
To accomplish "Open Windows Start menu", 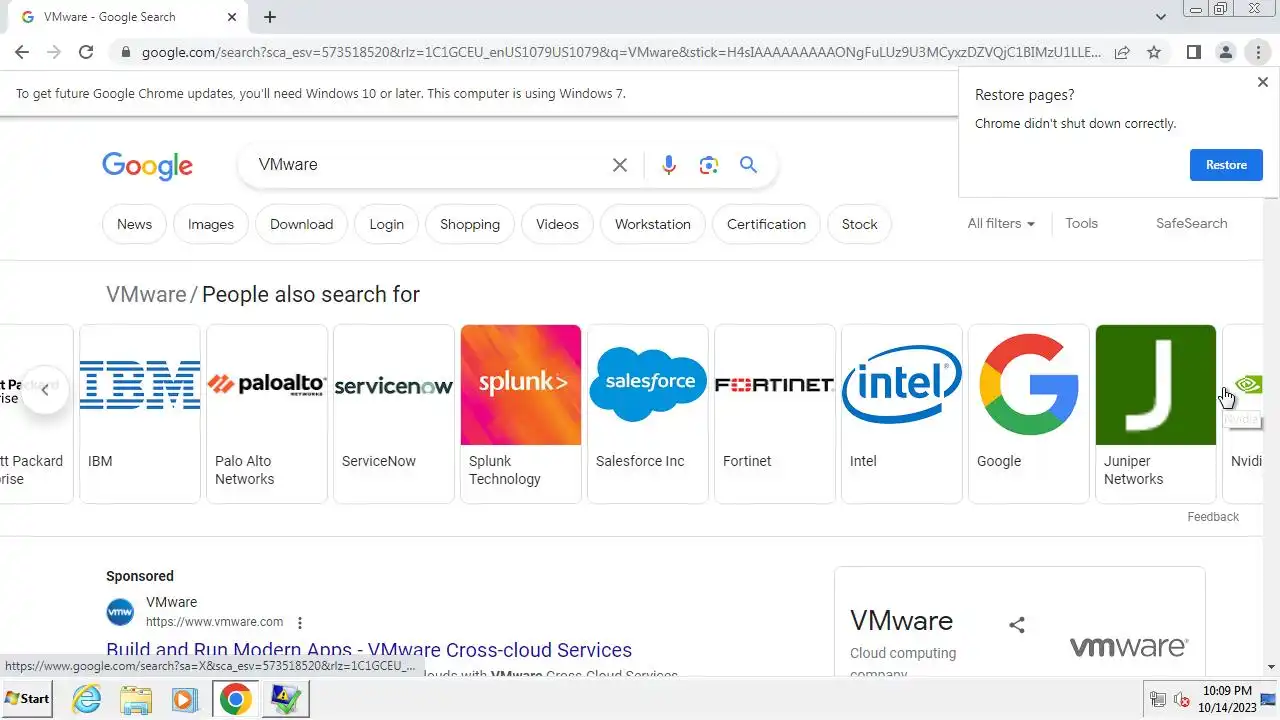I will [x=27, y=698].
